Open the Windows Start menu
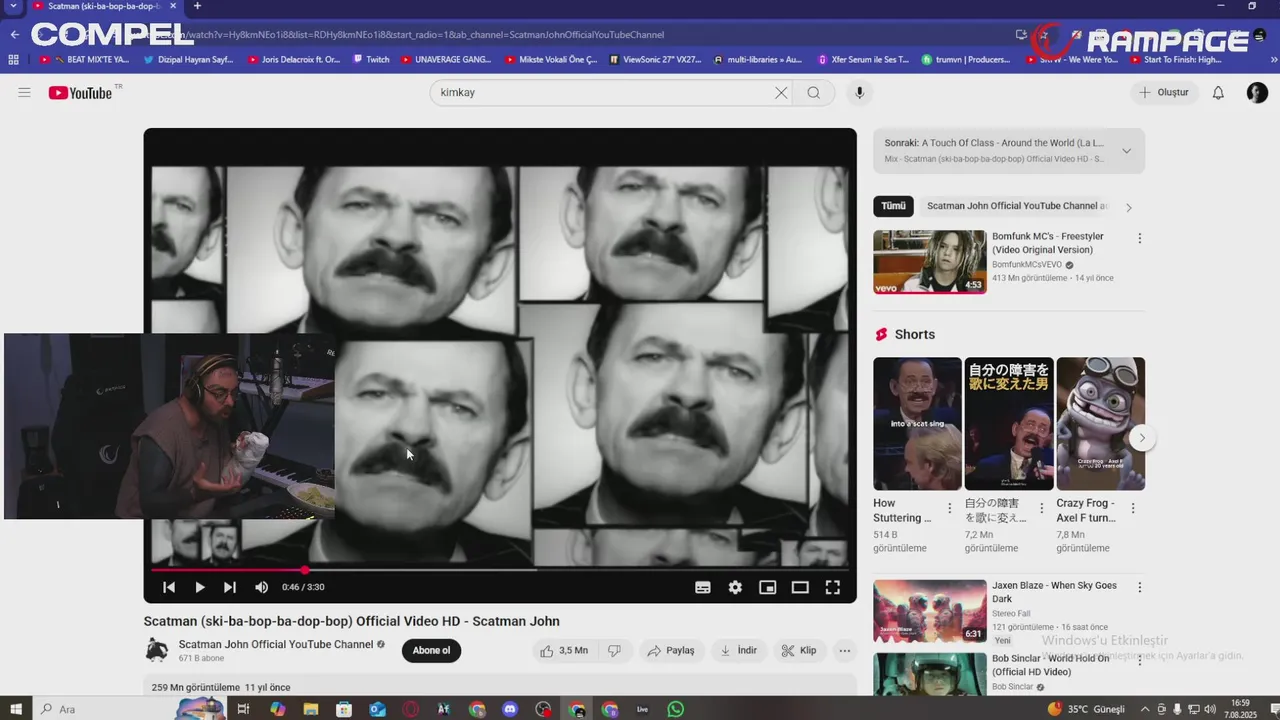The width and height of the screenshot is (1280, 720). (16, 709)
